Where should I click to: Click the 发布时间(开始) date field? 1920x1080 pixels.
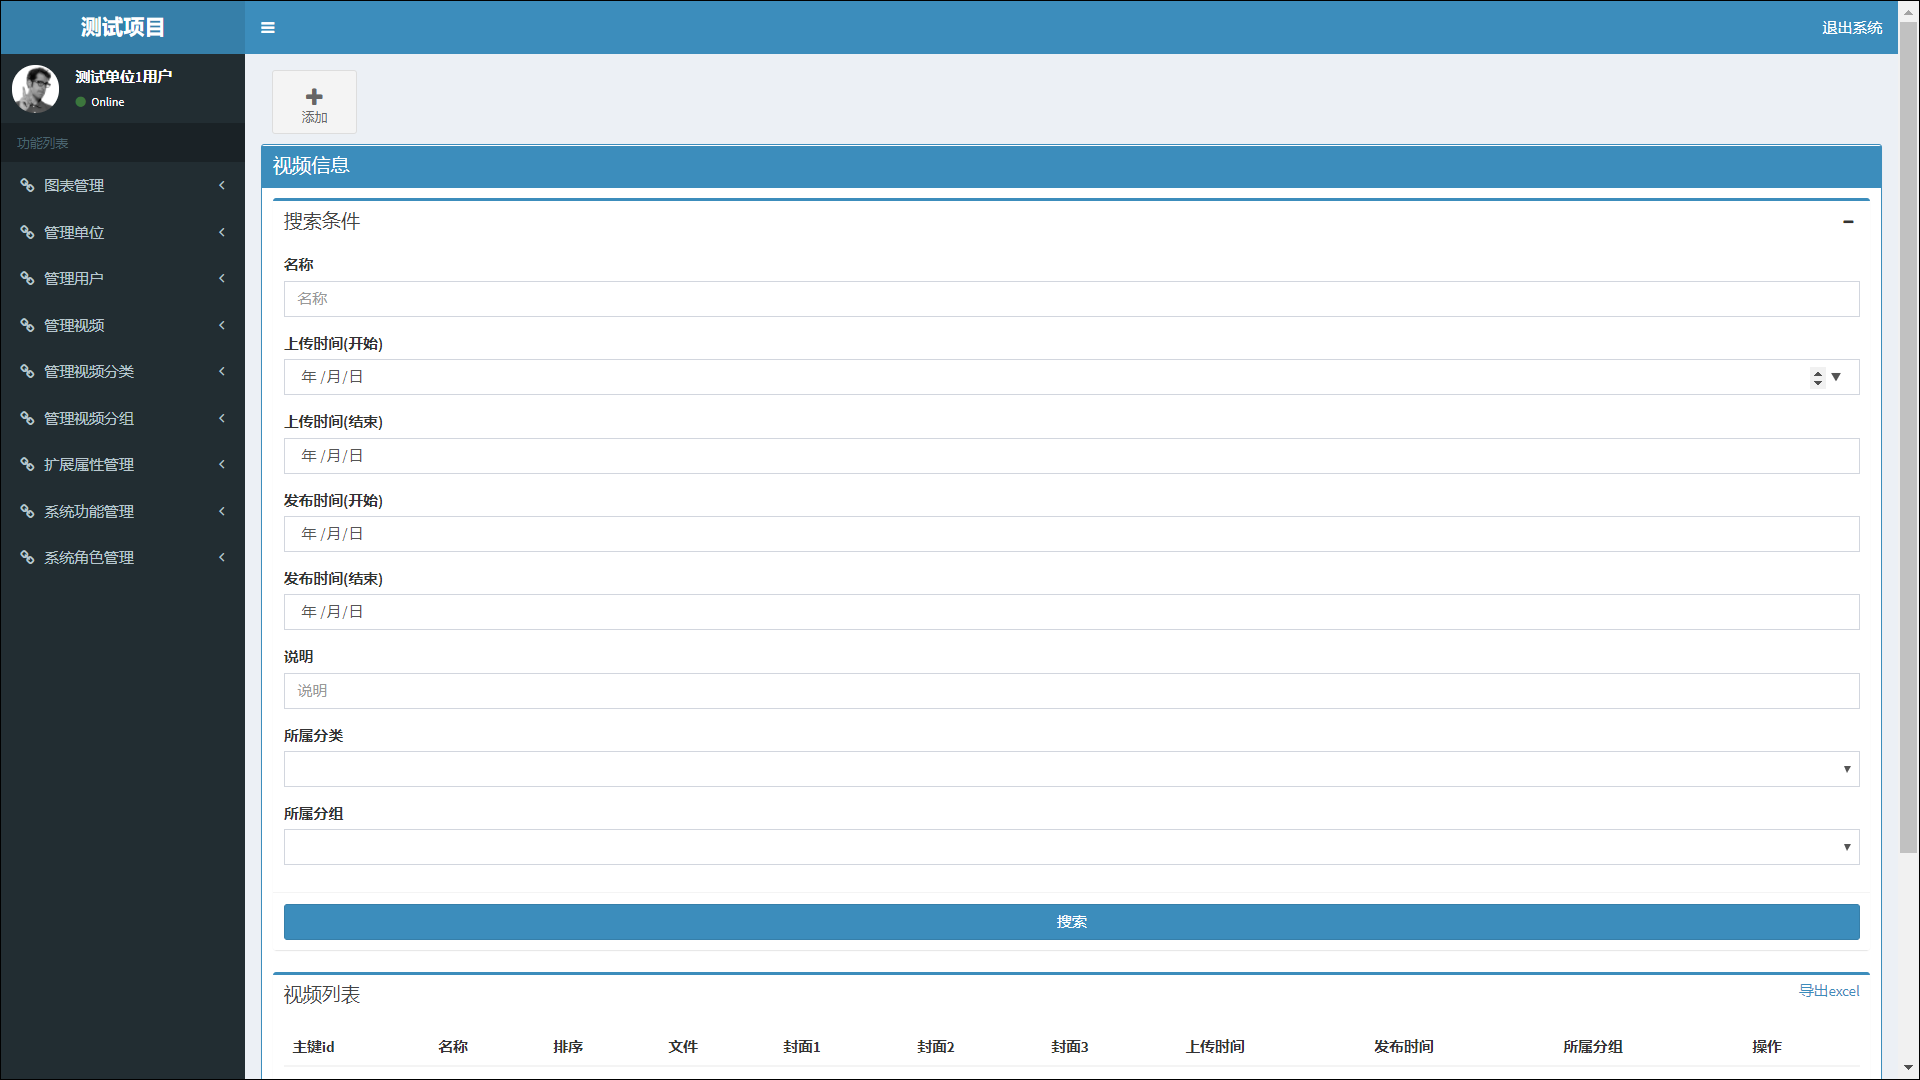(1071, 534)
